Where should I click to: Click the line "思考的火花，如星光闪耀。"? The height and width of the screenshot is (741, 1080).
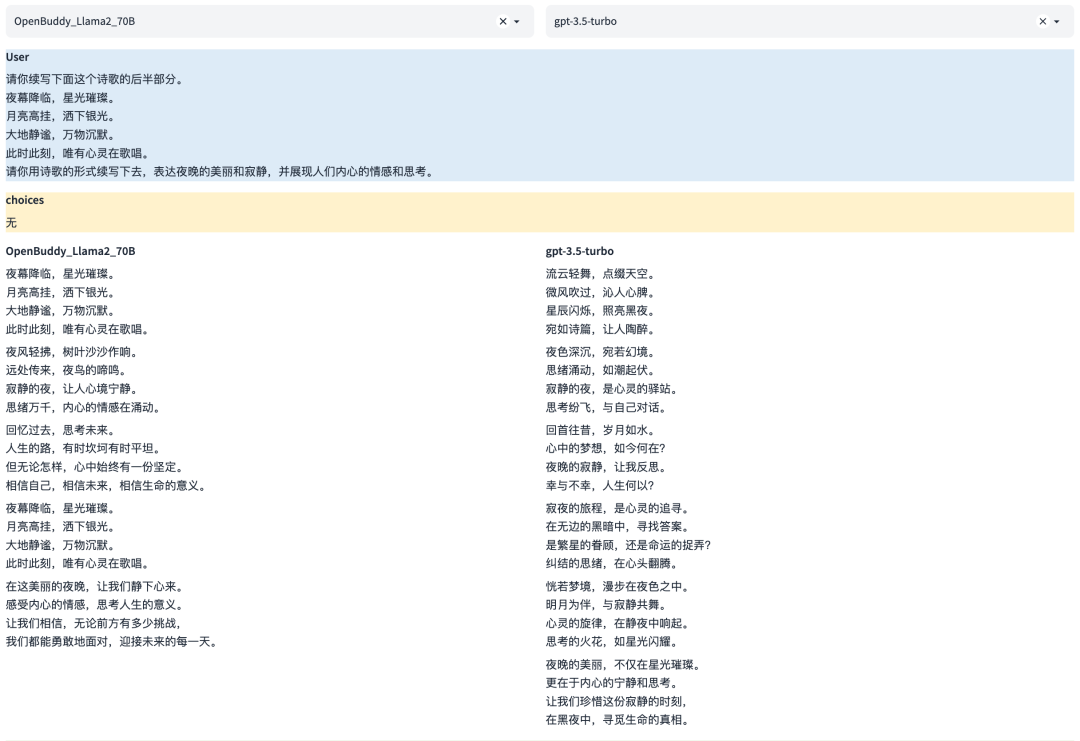coord(613,642)
